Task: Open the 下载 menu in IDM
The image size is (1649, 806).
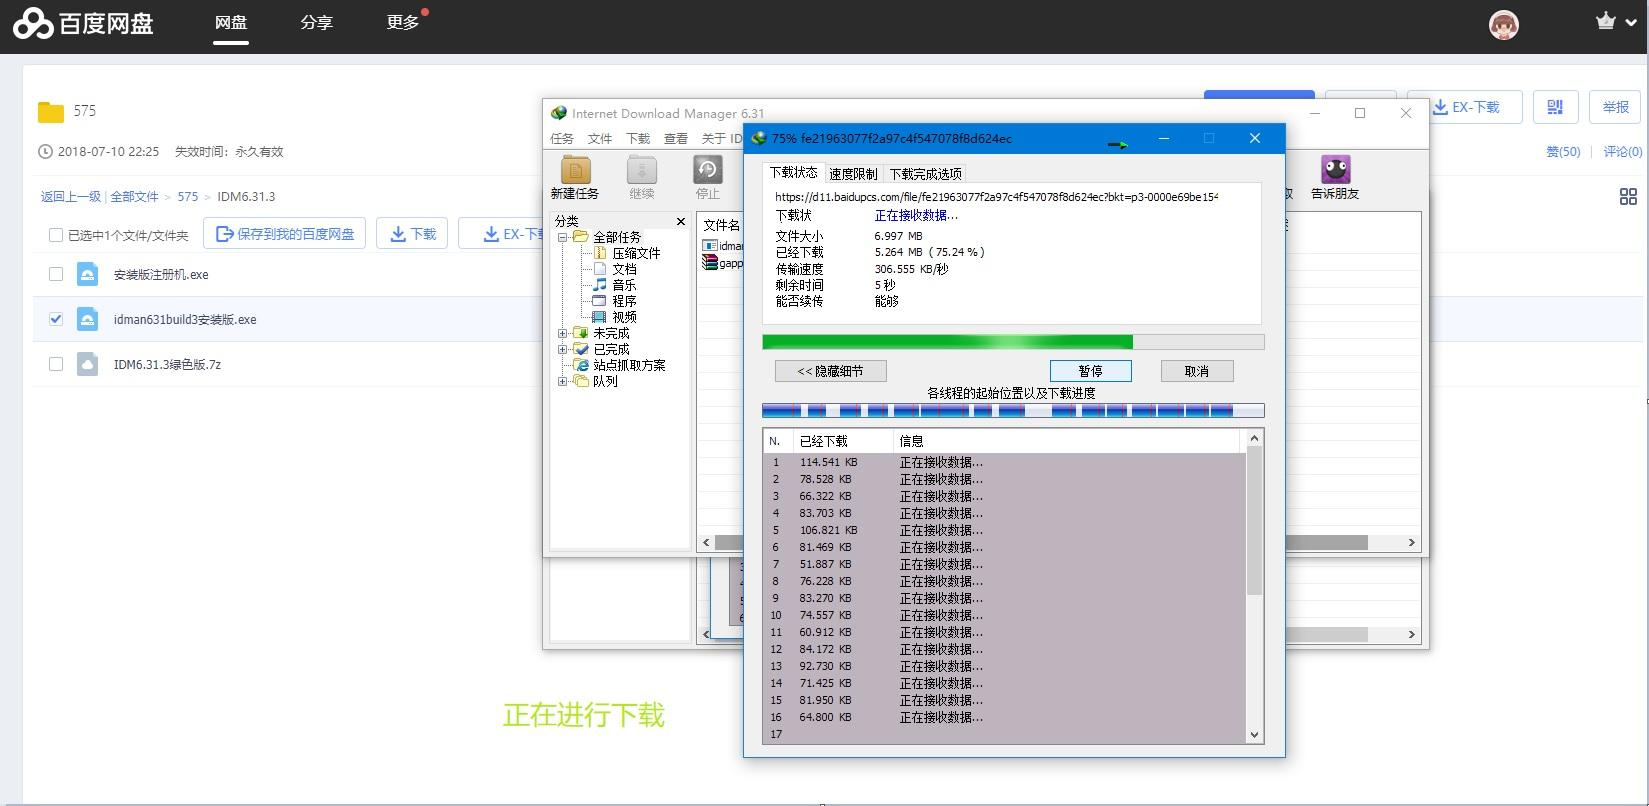Action: pyautogui.click(x=638, y=138)
